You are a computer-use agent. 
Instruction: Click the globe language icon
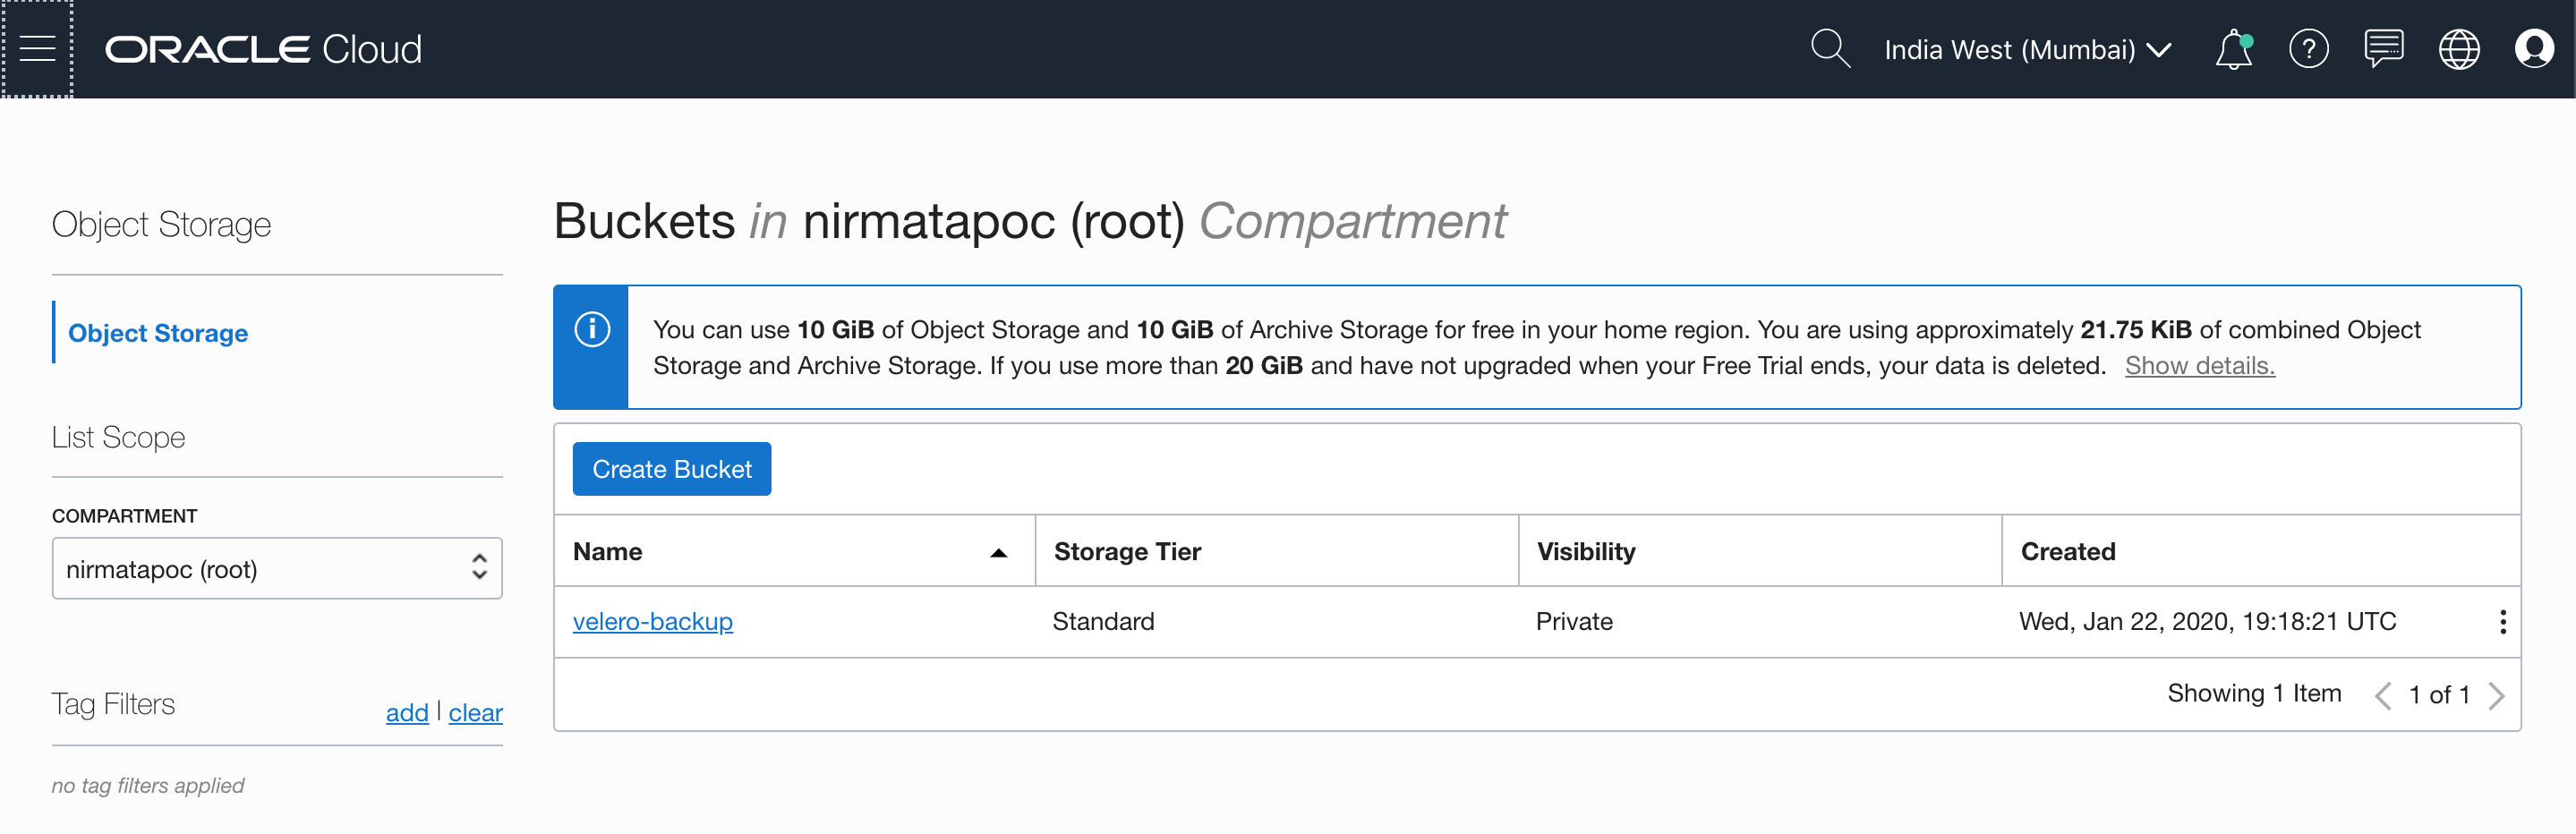2459,48
